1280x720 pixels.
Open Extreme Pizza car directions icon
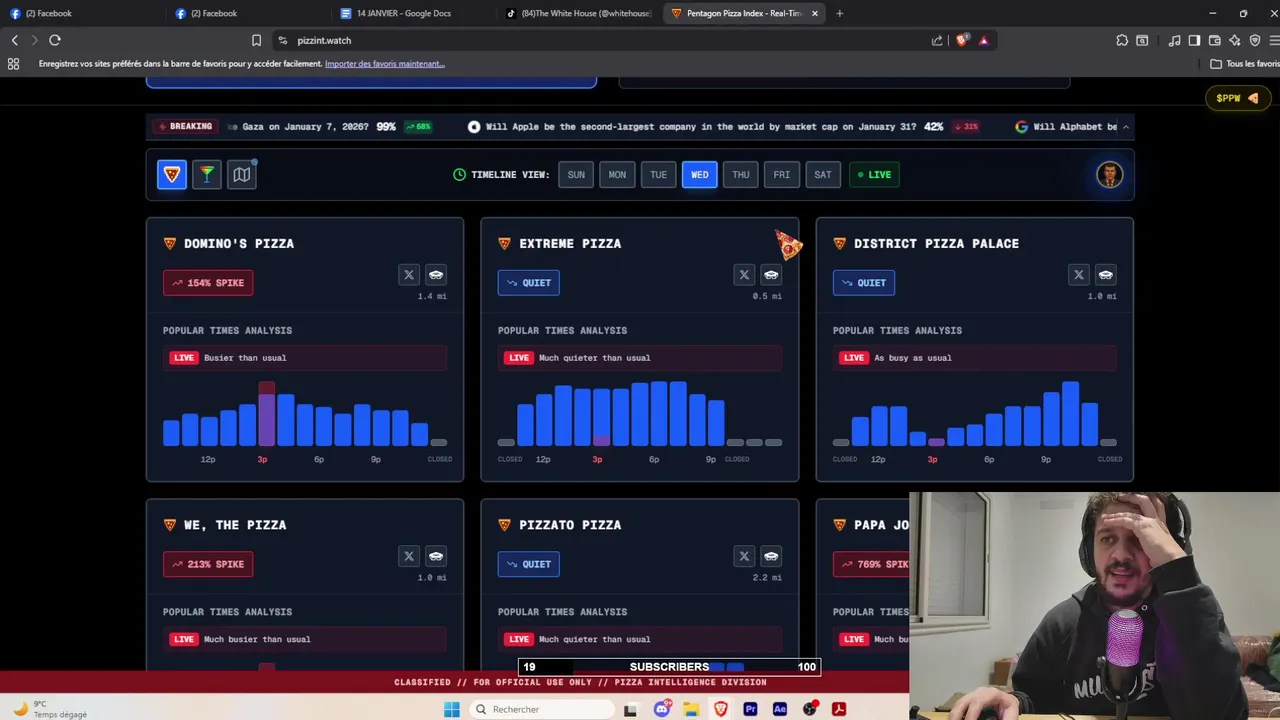pos(771,274)
